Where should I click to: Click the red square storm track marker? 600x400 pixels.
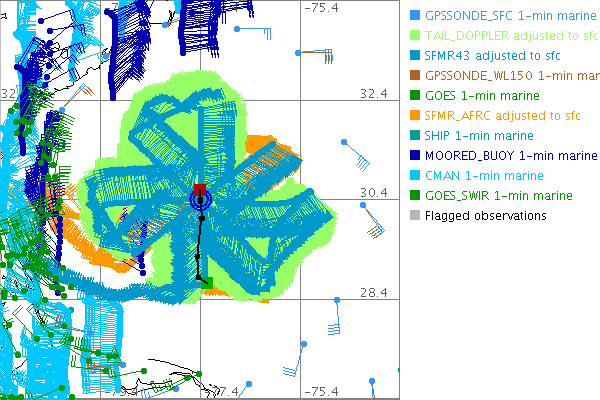[199, 189]
